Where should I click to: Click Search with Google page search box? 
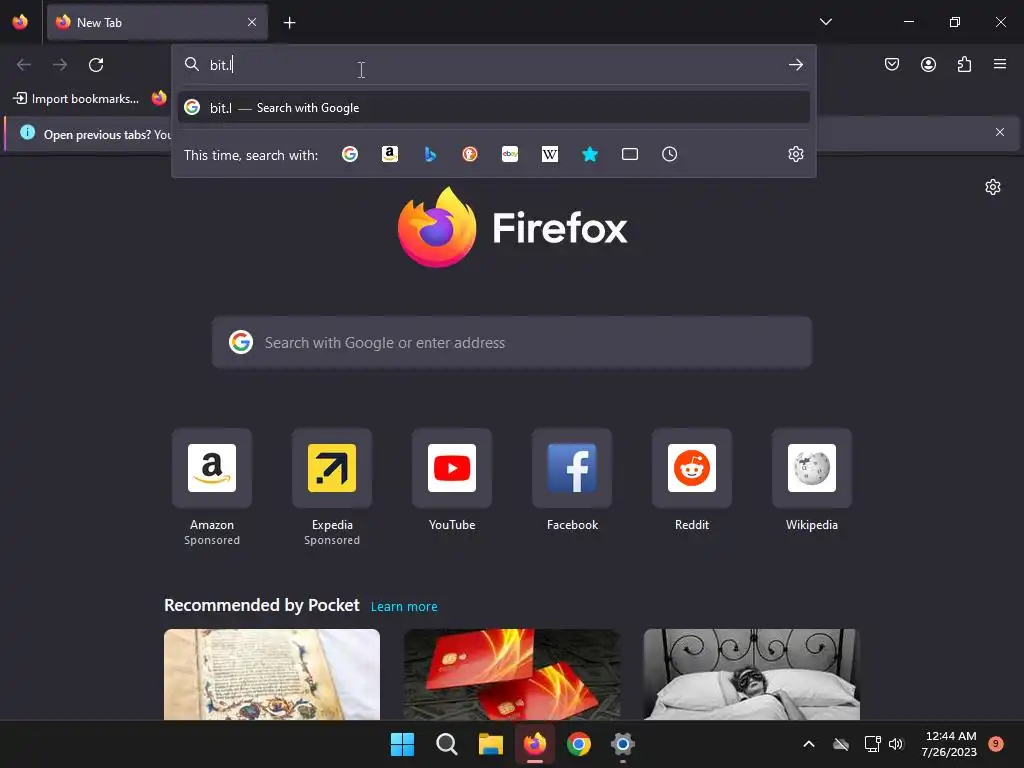pyautogui.click(x=512, y=343)
